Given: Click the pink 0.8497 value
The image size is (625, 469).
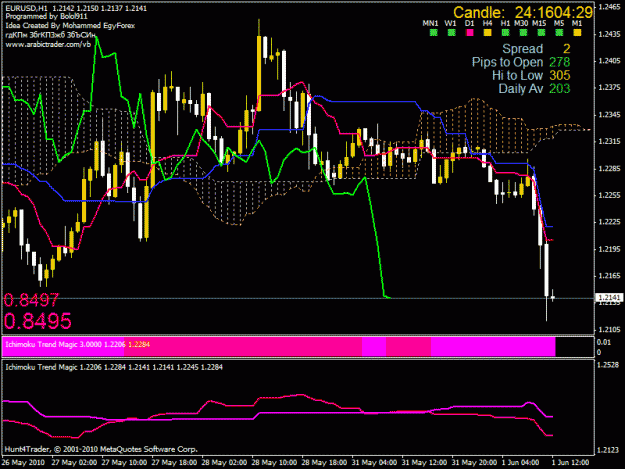Looking at the screenshot, I should click(x=31, y=300).
